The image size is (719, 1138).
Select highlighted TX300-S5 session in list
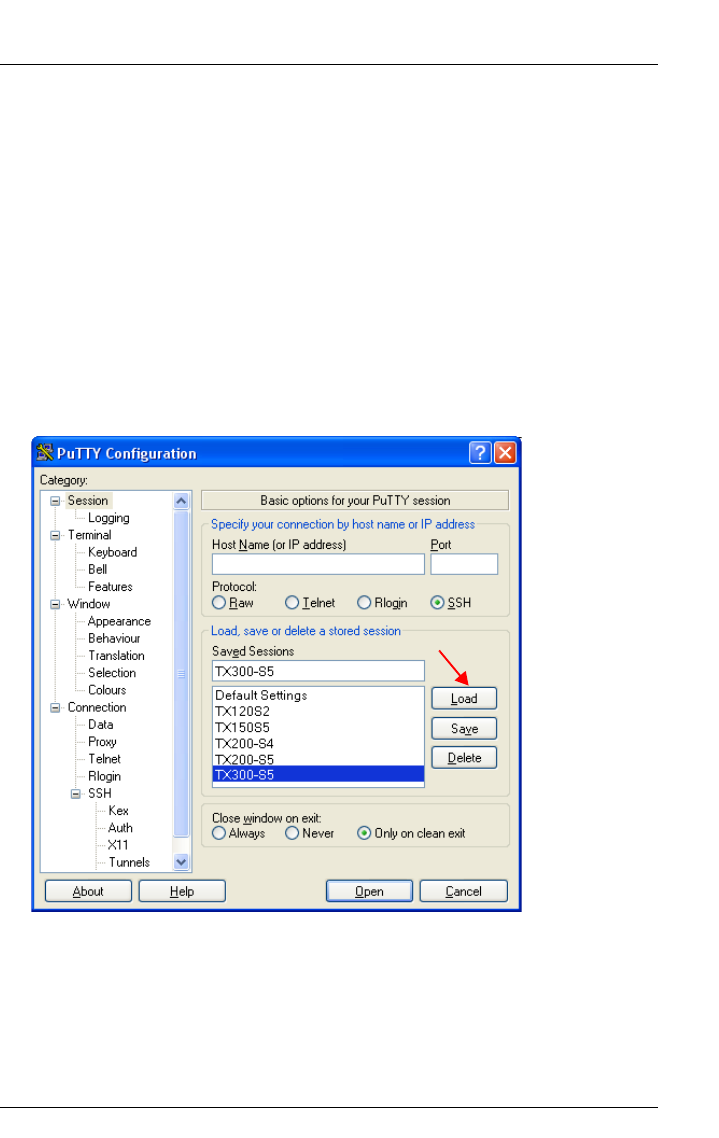(x=319, y=774)
